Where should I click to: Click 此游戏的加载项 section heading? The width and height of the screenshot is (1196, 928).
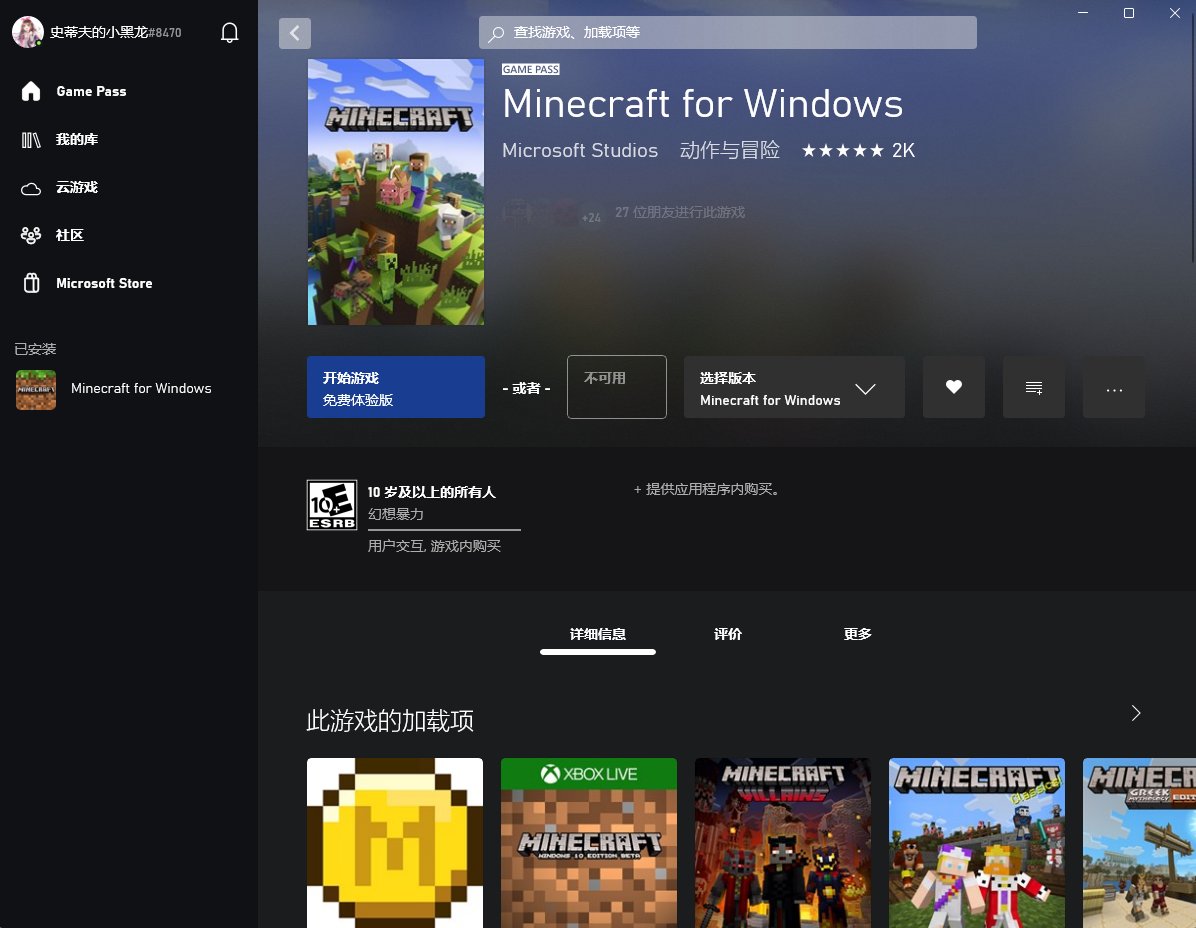390,721
